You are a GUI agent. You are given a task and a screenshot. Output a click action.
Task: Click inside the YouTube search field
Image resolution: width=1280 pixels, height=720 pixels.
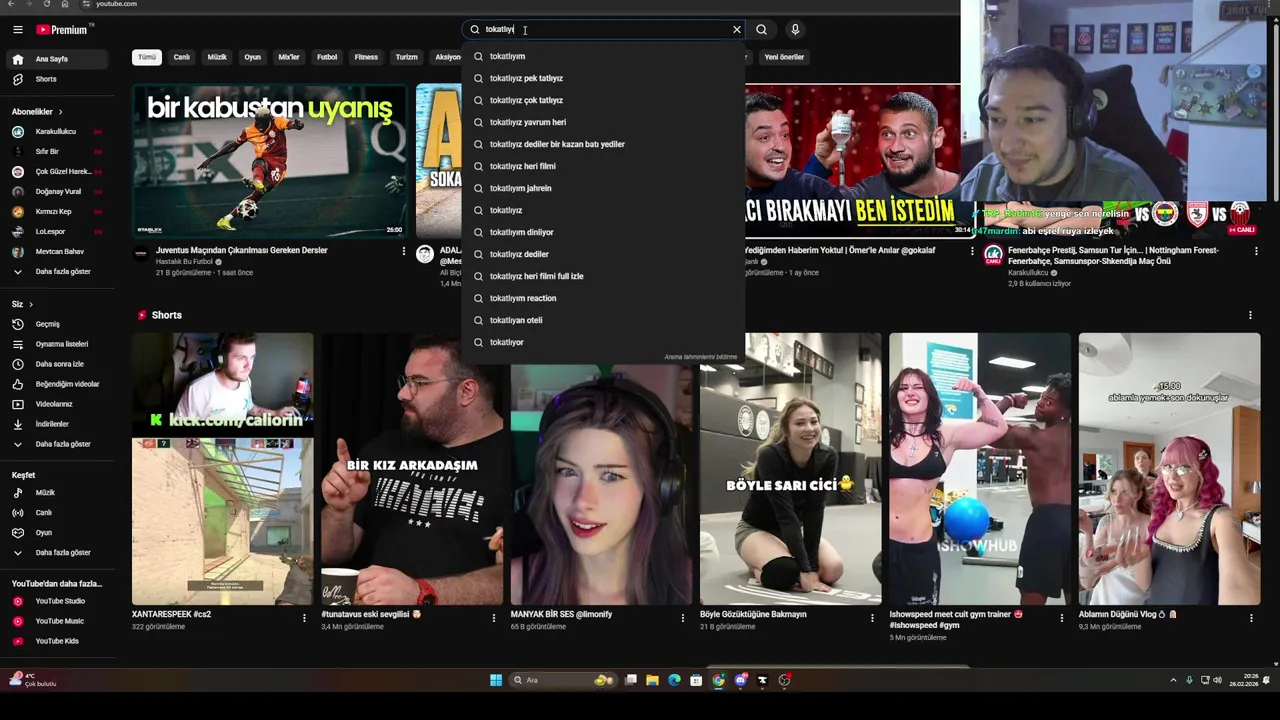click(x=605, y=30)
